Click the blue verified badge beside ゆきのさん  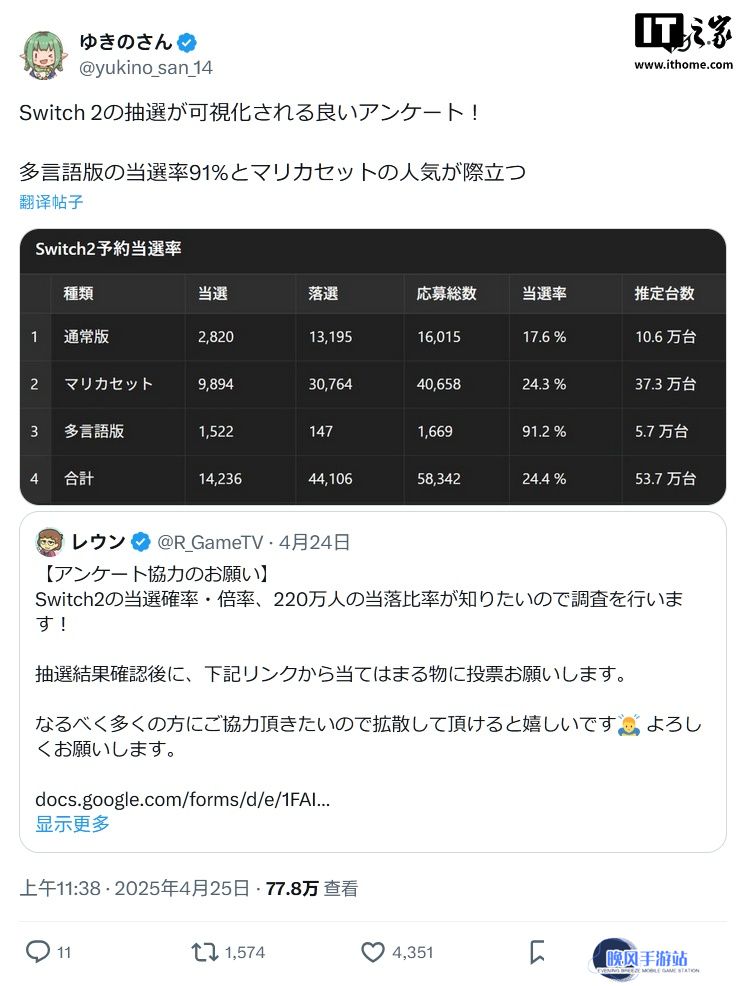pos(187,43)
